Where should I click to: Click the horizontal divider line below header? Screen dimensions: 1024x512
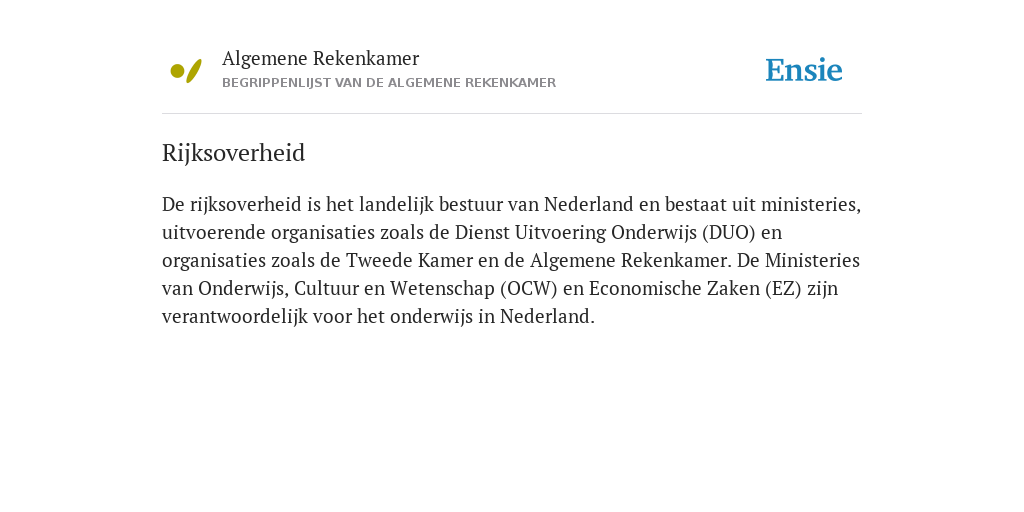click(512, 114)
